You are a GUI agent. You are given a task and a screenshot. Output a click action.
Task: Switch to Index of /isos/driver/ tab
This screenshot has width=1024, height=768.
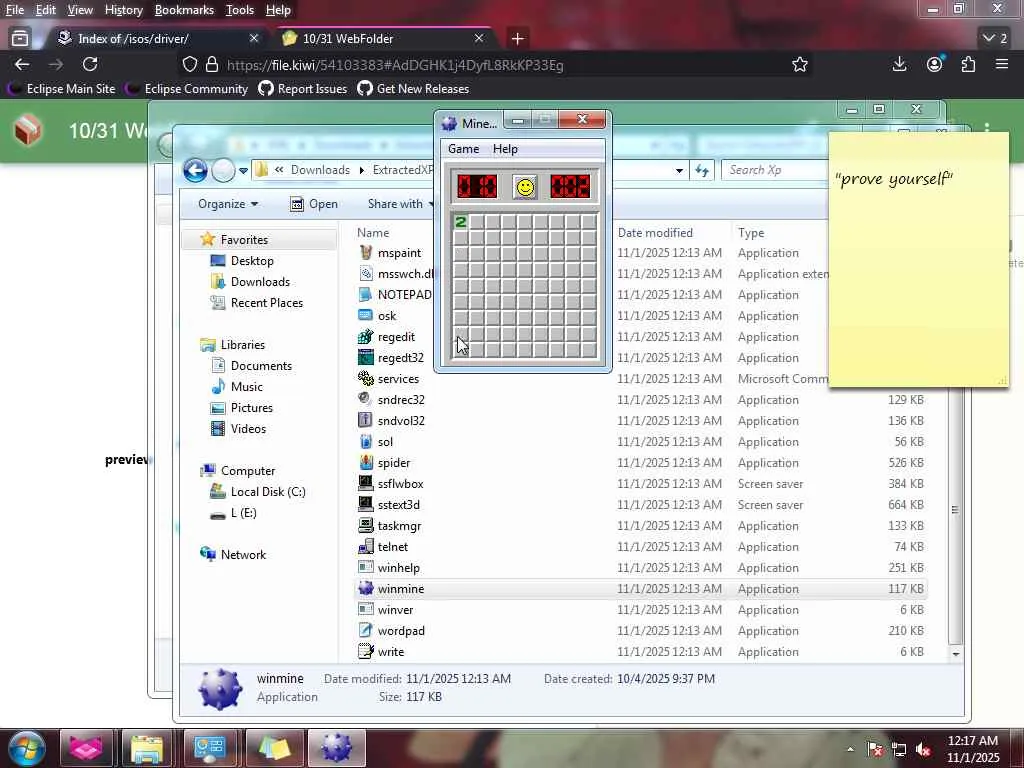point(133,39)
